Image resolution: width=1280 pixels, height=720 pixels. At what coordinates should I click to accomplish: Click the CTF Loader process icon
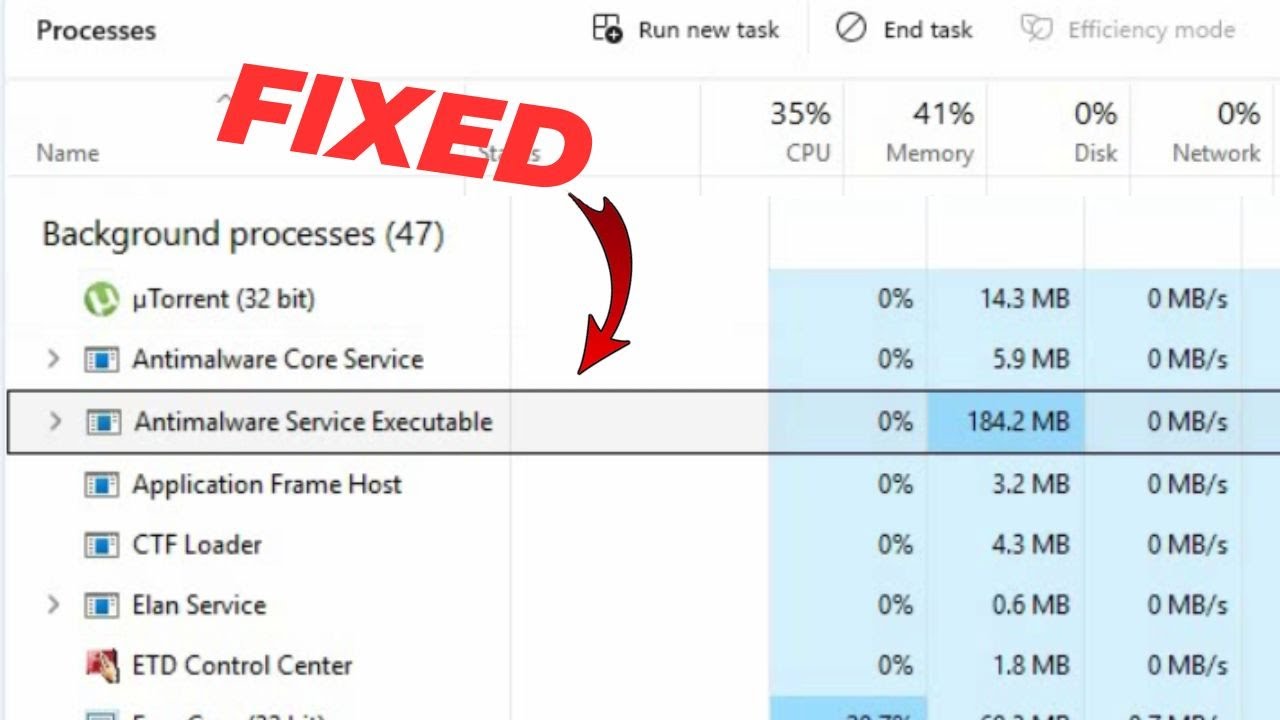click(101, 545)
